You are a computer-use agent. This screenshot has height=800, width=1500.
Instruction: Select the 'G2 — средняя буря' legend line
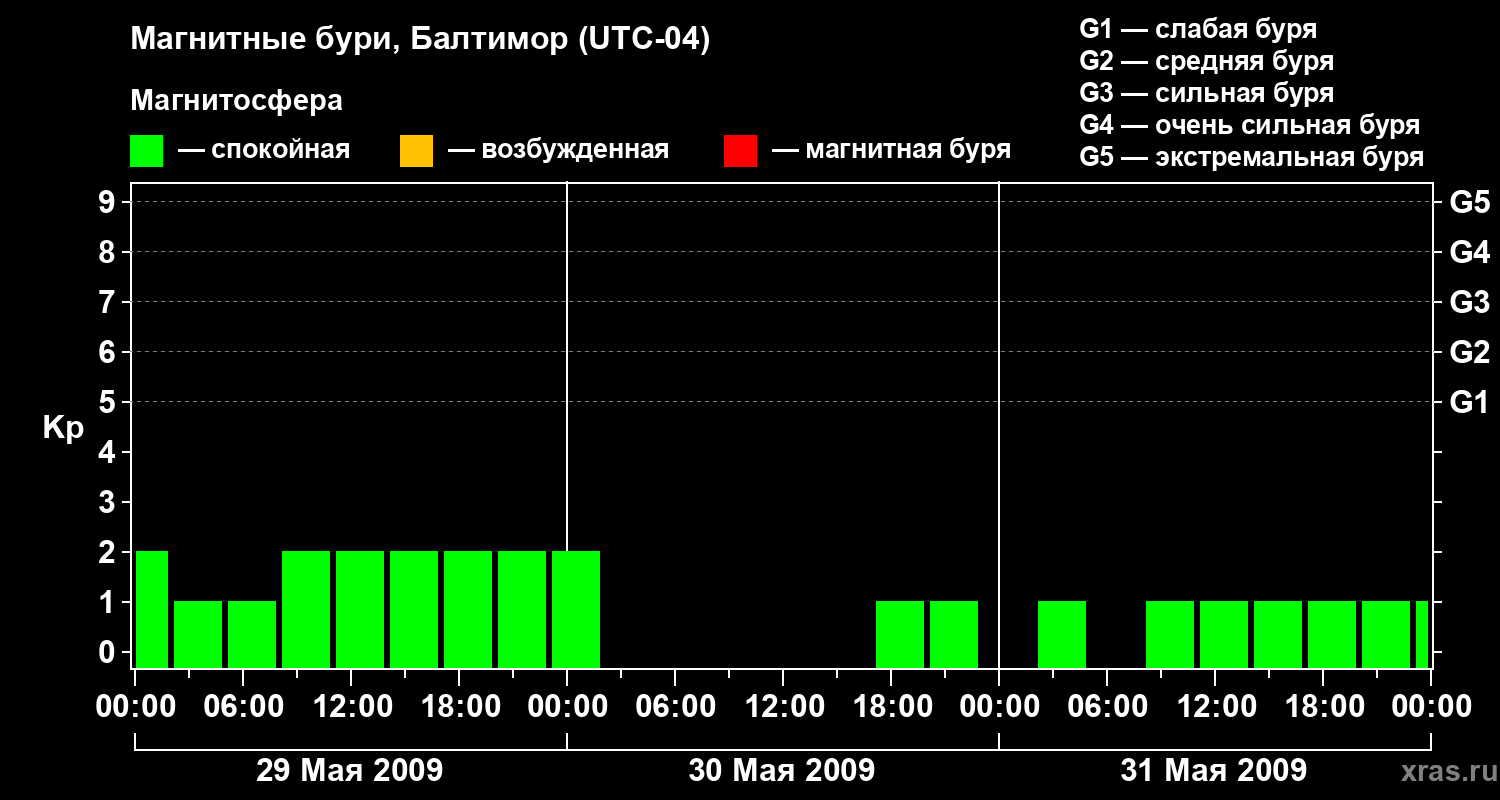1207,61
